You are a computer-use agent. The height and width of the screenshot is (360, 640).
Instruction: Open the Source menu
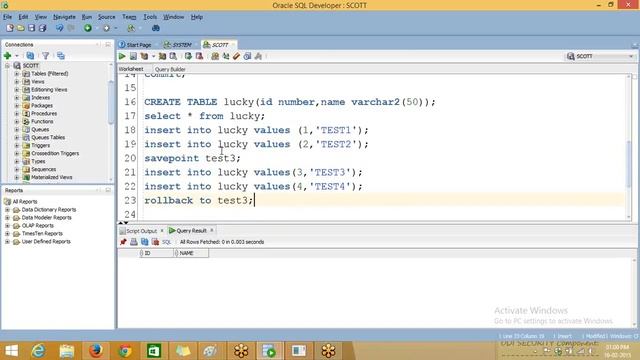(106, 17)
